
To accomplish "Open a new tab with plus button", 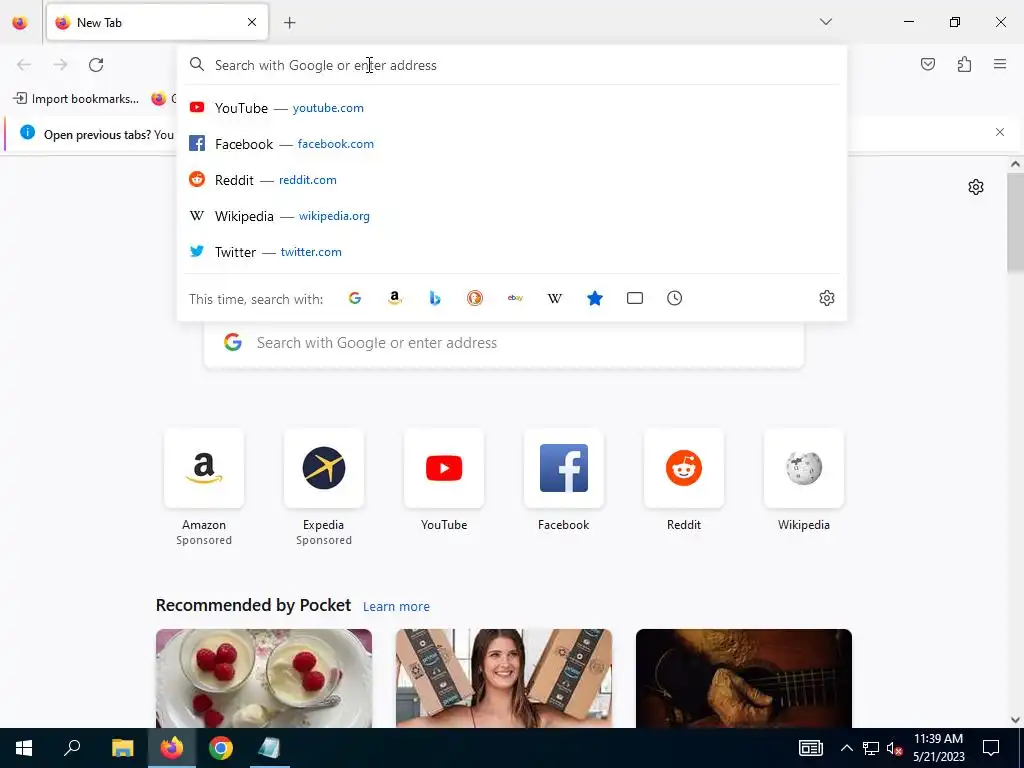I will click(289, 23).
